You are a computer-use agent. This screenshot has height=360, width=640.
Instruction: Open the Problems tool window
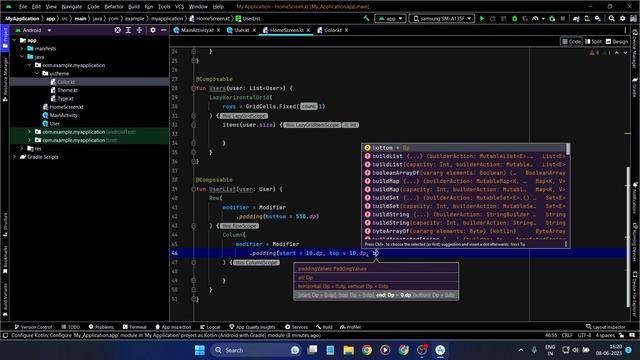coord(101,327)
